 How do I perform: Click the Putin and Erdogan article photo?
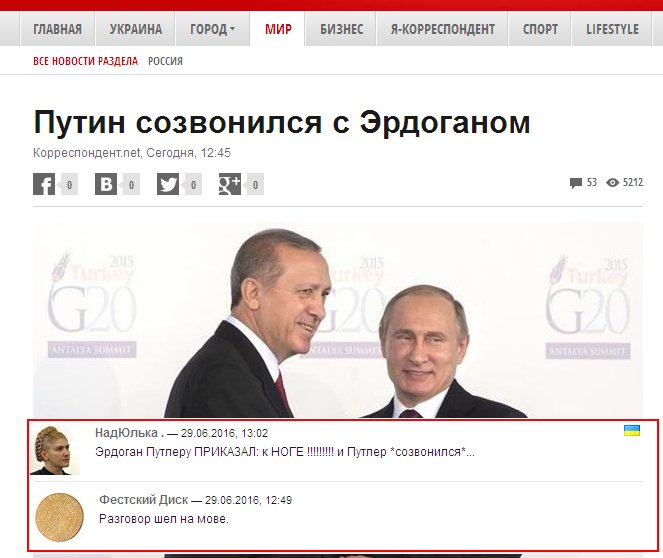(337, 320)
